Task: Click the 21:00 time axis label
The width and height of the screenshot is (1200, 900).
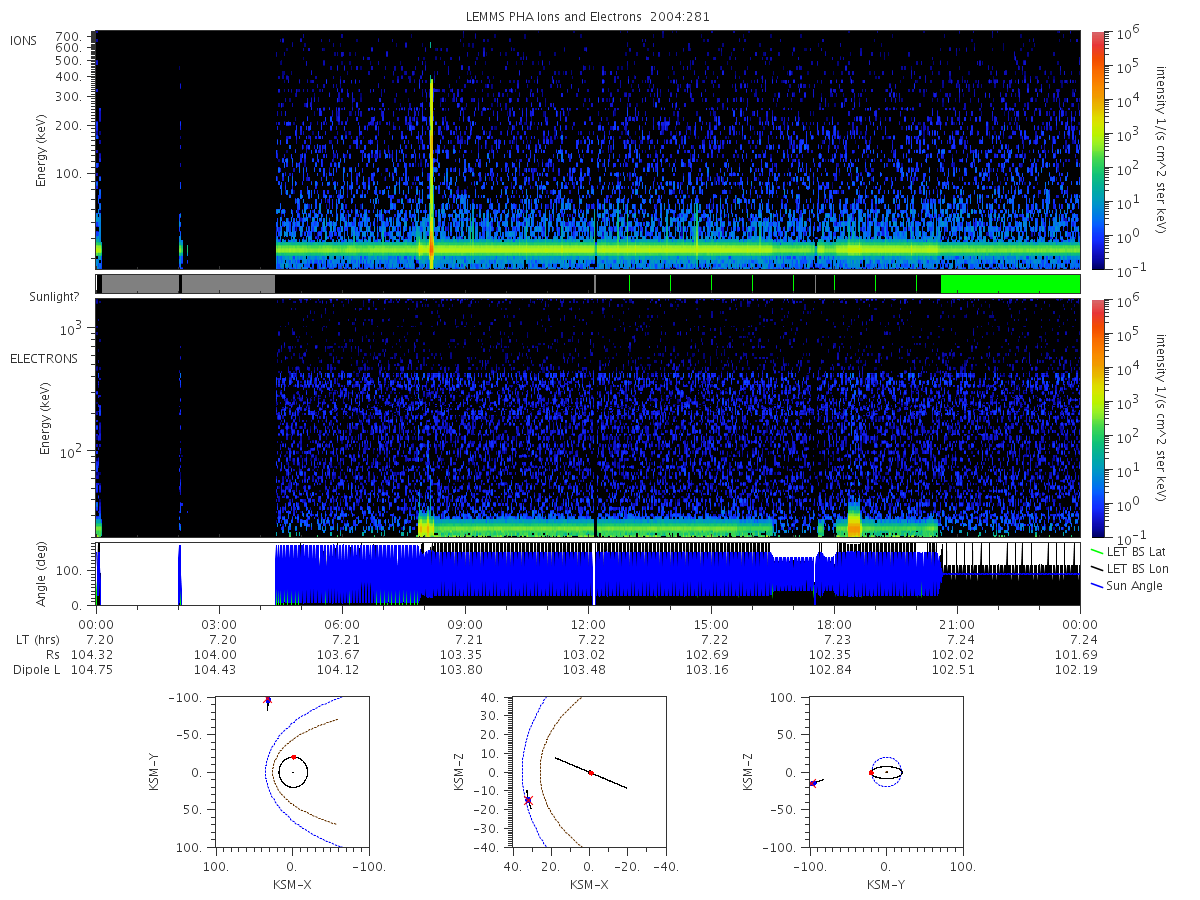Action: (x=957, y=624)
